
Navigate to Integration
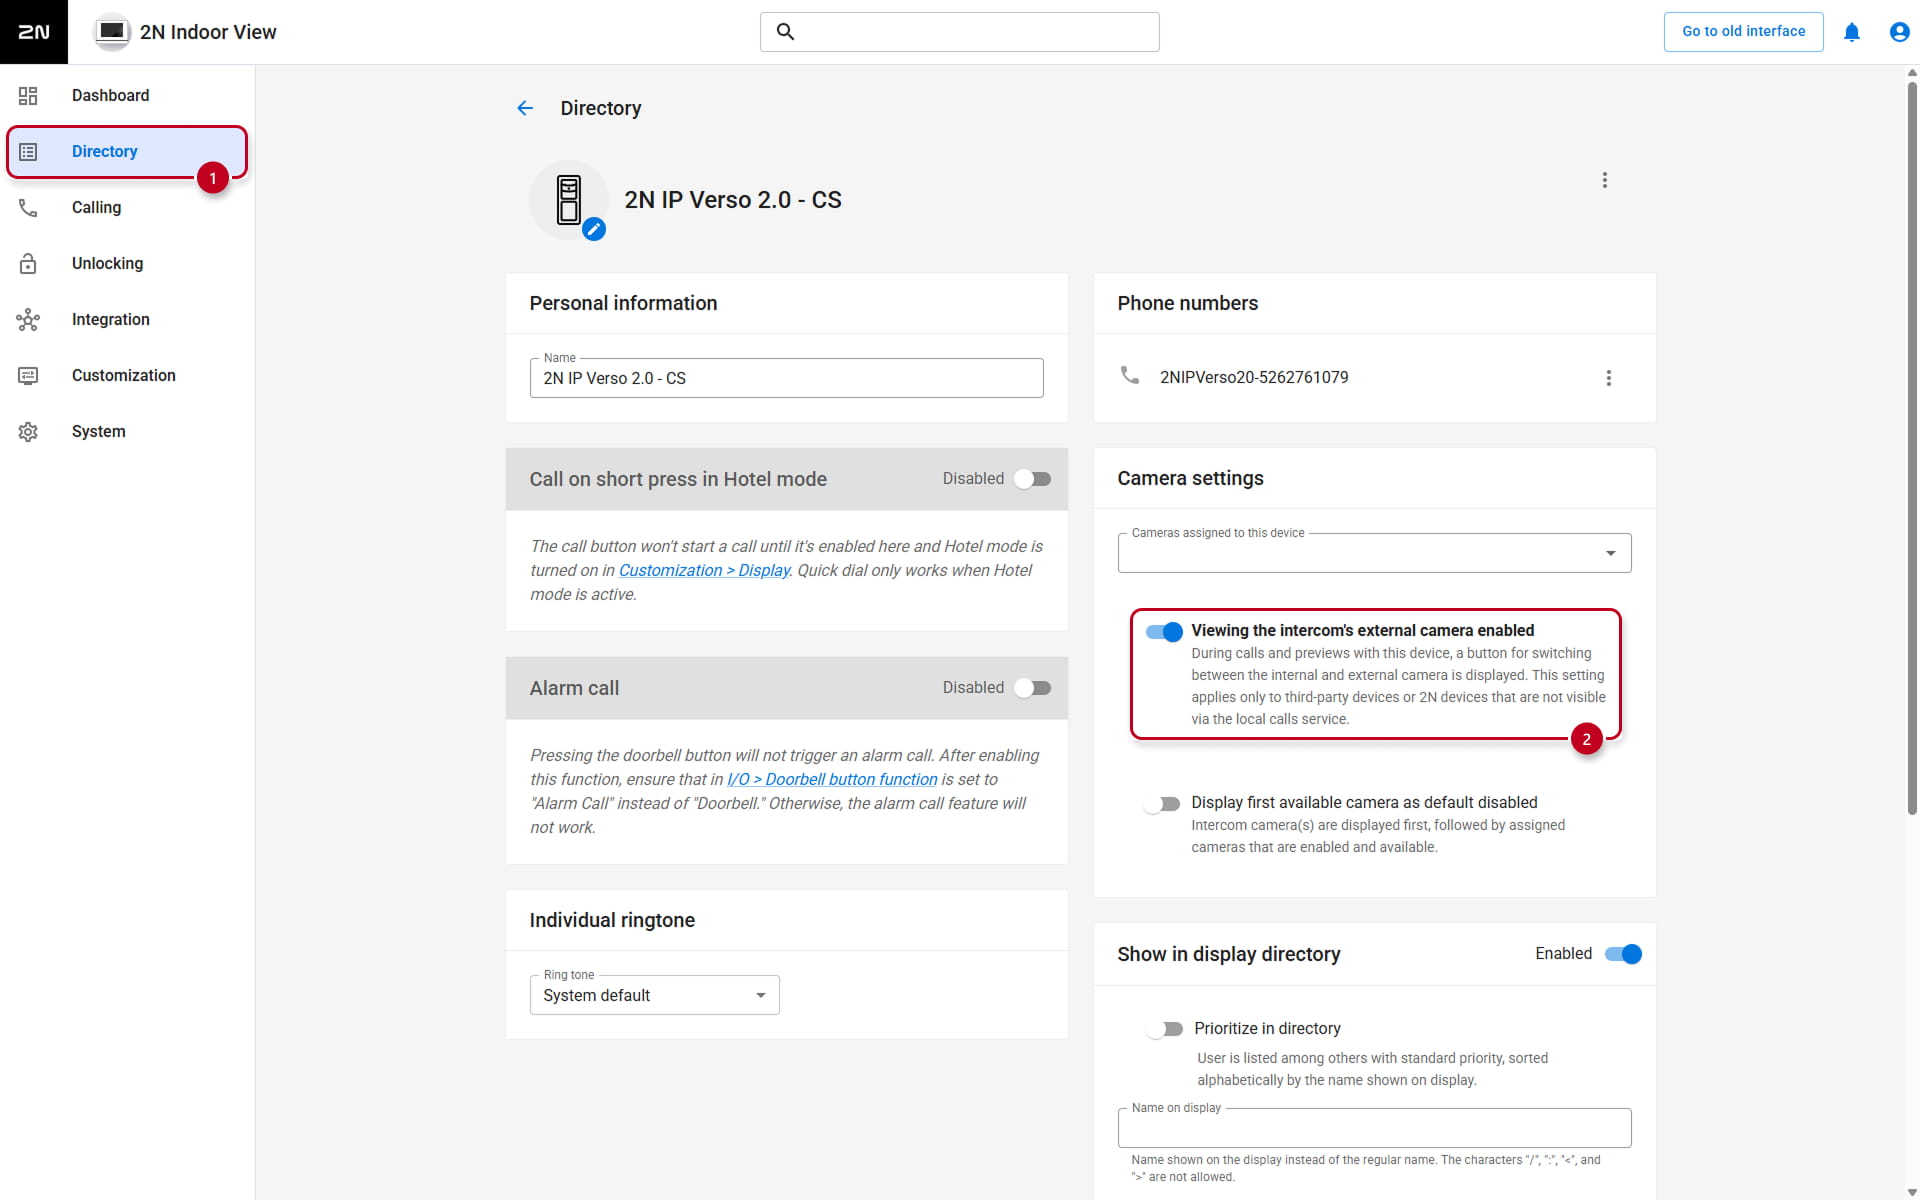coord(128,320)
